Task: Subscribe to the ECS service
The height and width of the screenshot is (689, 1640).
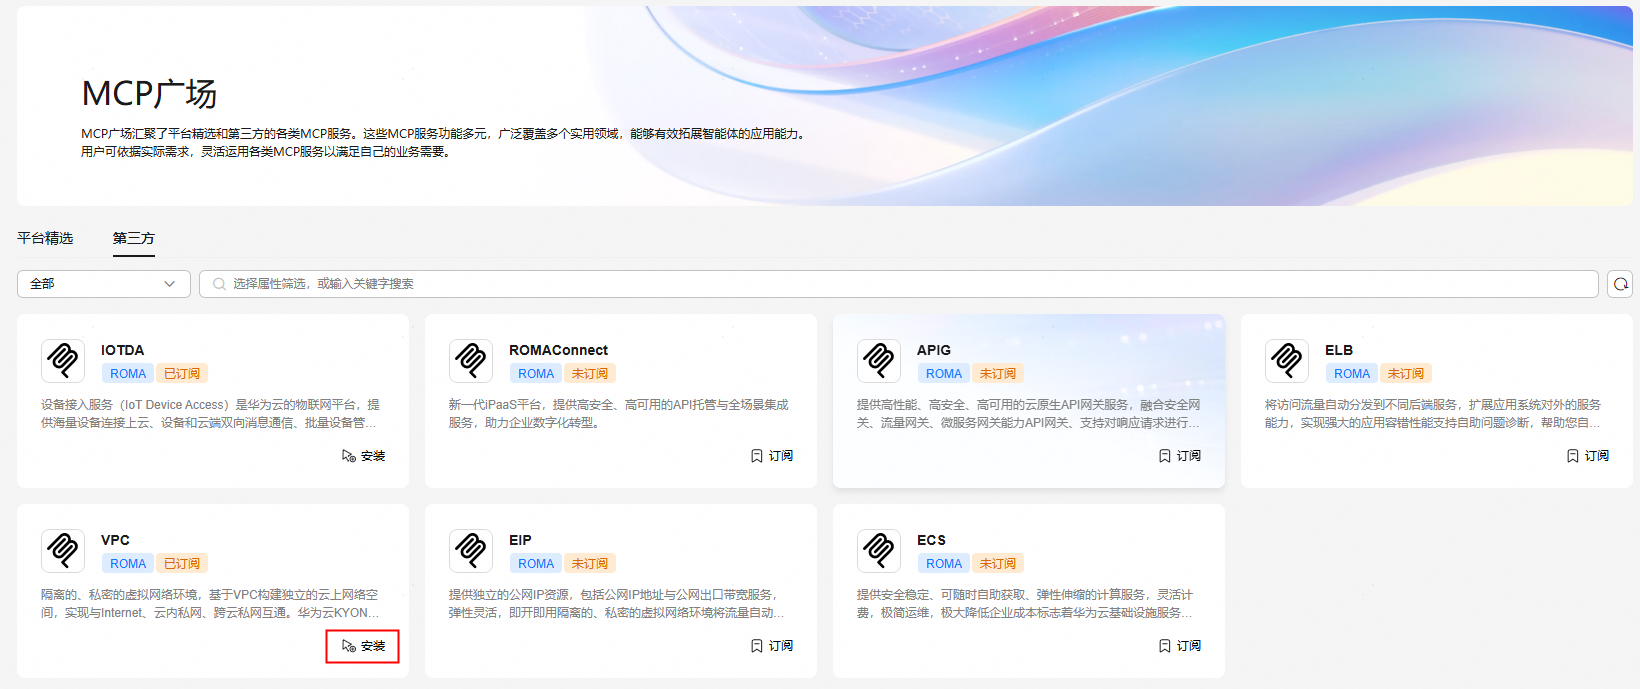Action: click(1180, 646)
